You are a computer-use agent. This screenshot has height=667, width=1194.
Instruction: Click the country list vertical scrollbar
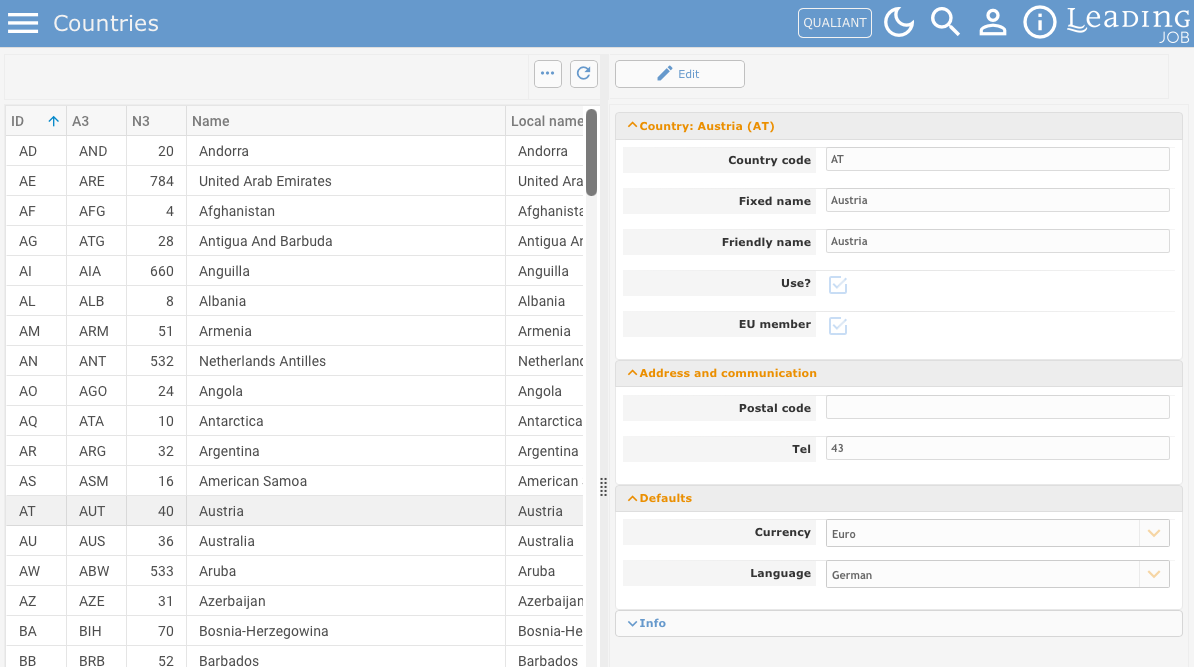[591, 152]
